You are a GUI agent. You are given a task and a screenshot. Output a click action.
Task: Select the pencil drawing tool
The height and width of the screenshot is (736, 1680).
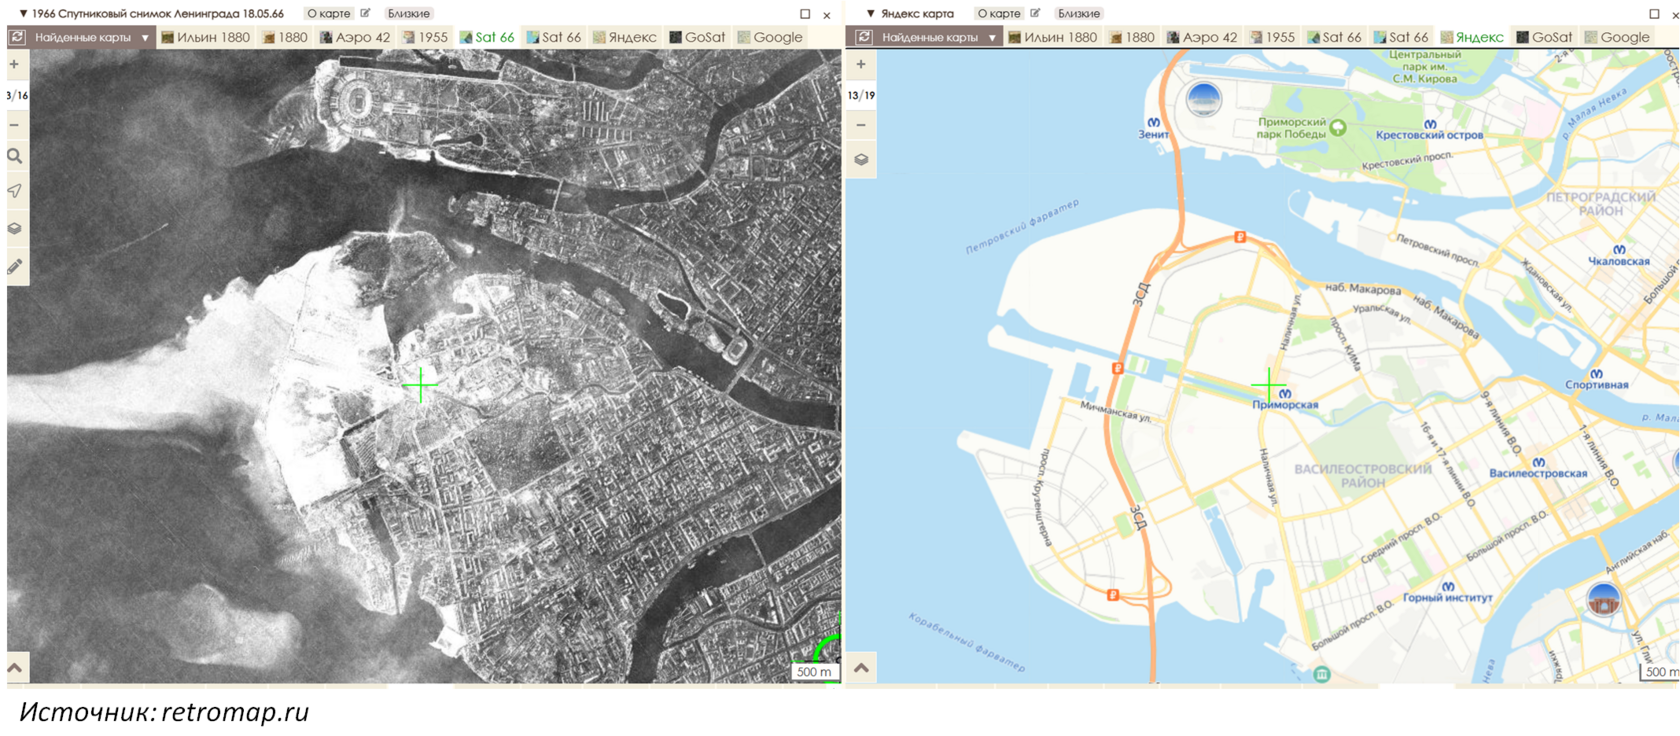(x=14, y=266)
